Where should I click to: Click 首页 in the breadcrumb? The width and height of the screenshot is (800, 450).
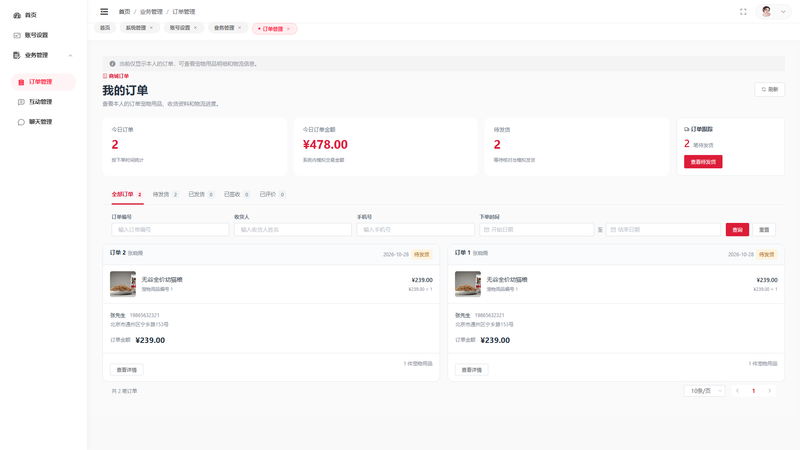tap(124, 11)
